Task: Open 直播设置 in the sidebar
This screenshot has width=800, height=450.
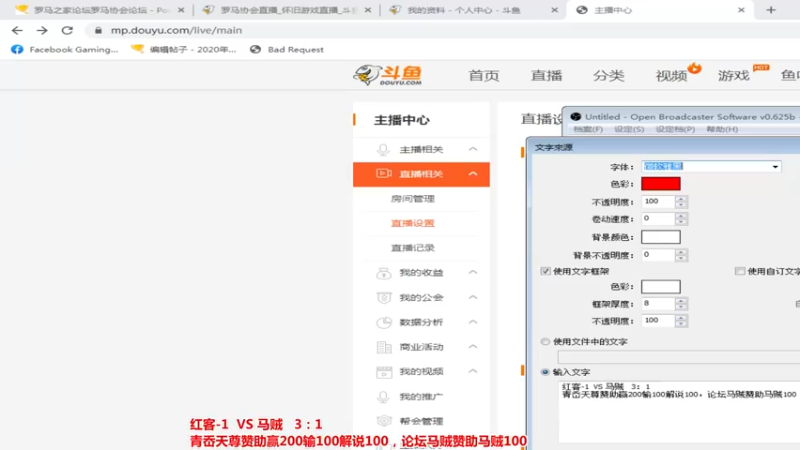Action: 413,223
